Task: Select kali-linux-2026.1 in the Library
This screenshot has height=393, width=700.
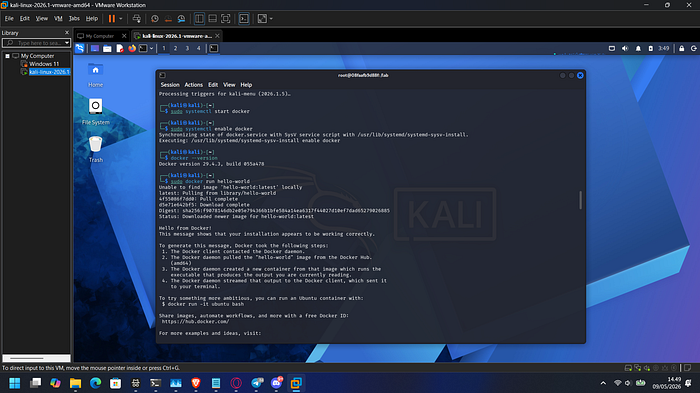Action: [x=49, y=72]
